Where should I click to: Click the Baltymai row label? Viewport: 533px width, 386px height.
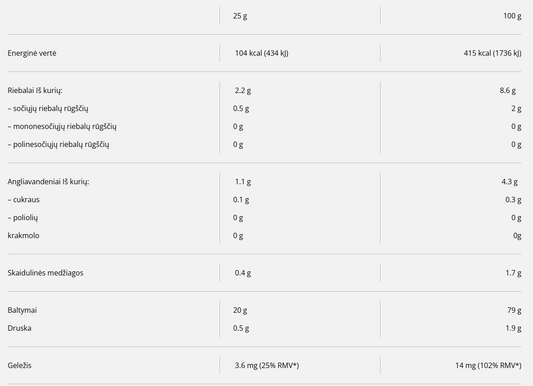[x=22, y=310]
